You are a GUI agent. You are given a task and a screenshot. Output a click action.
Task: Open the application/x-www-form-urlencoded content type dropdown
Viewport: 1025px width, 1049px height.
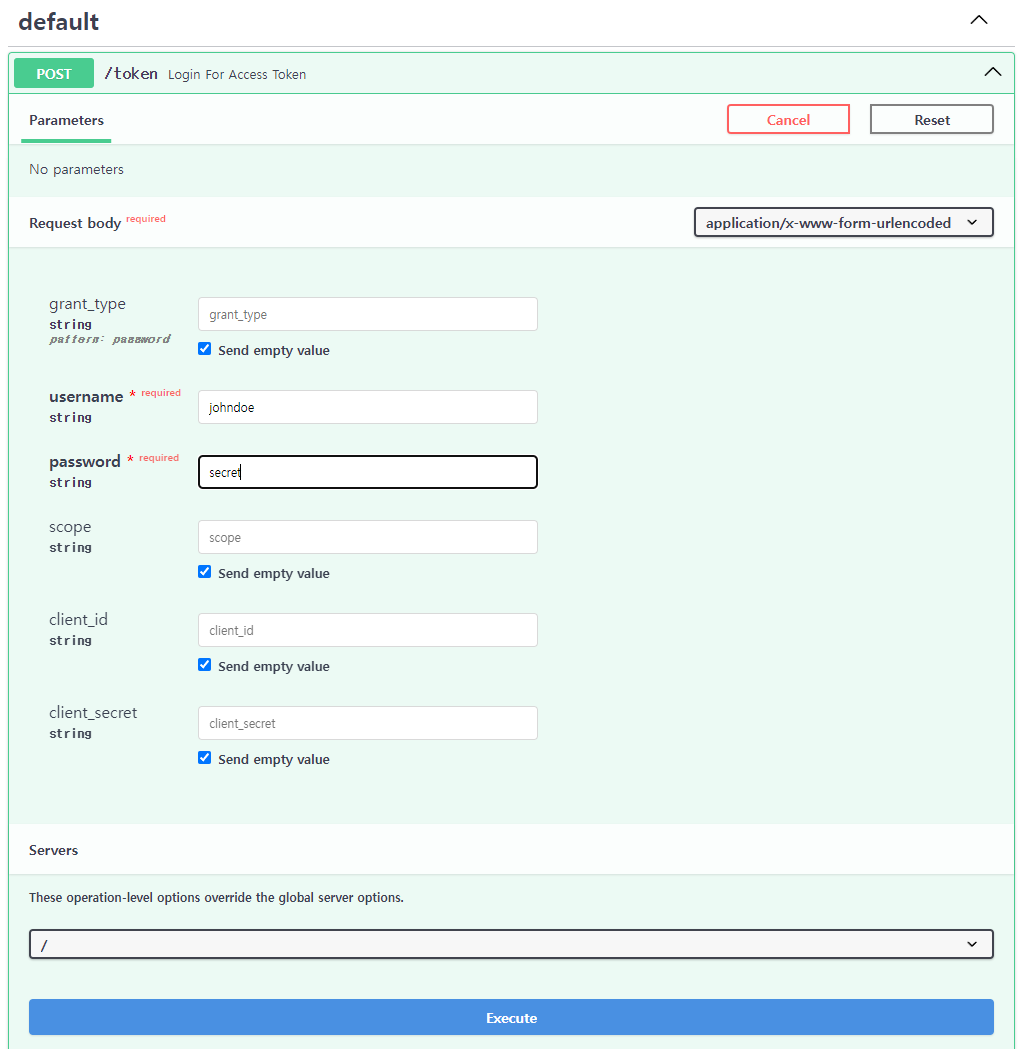pos(843,223)
